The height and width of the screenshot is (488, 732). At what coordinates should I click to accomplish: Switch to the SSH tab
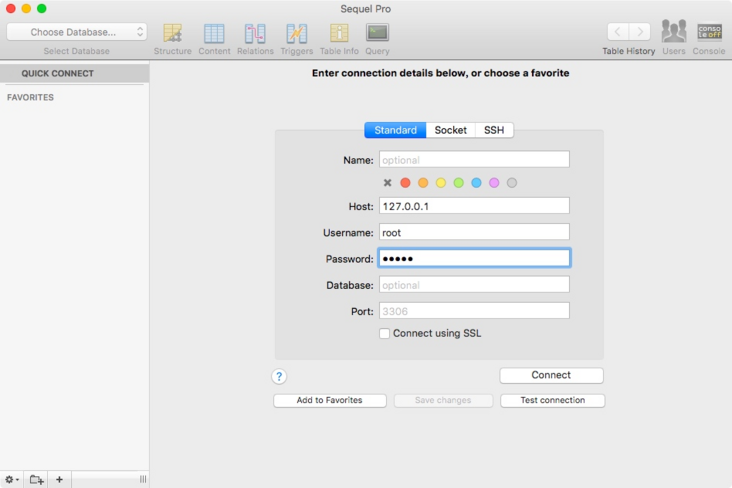click(x=494, y=130)
